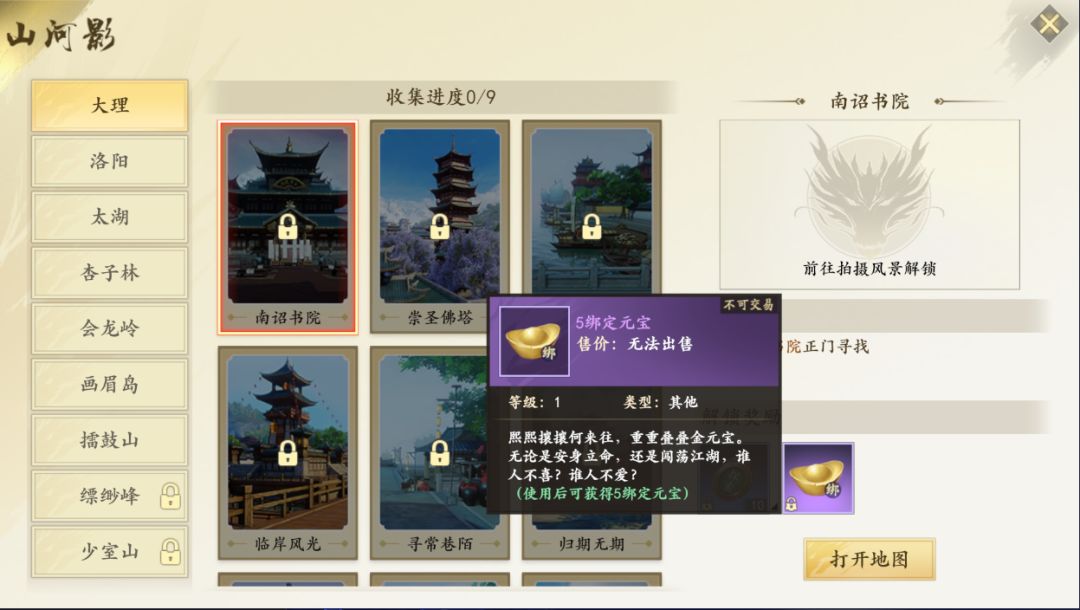
Task: Switch to the 洛阳 region tab
Action: click(110, 161)
